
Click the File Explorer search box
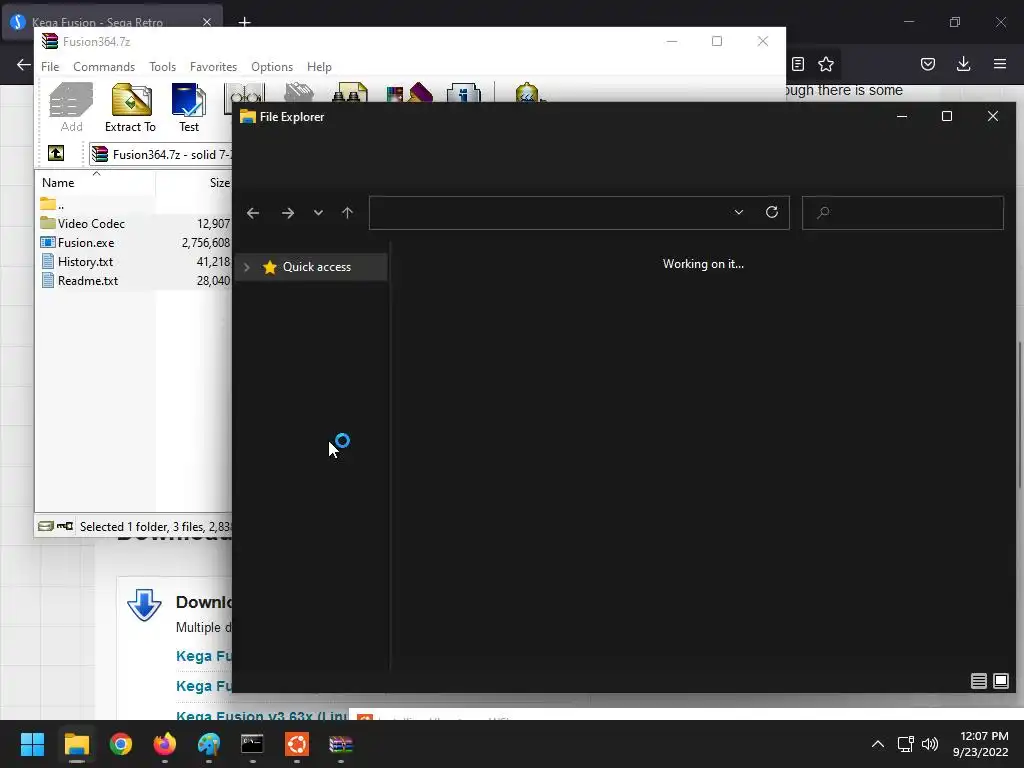click(903, 213)
